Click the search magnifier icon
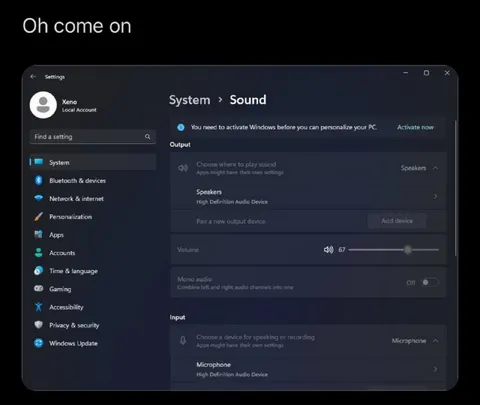 click(x=147, y=137)
